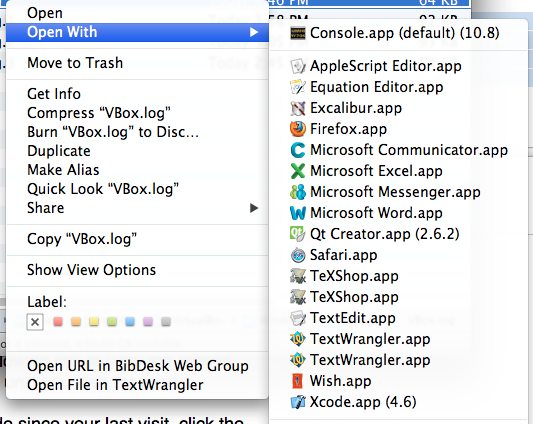Screen dimensions: 533x424
Task: Apply the red label color
Action: [58, 321]
